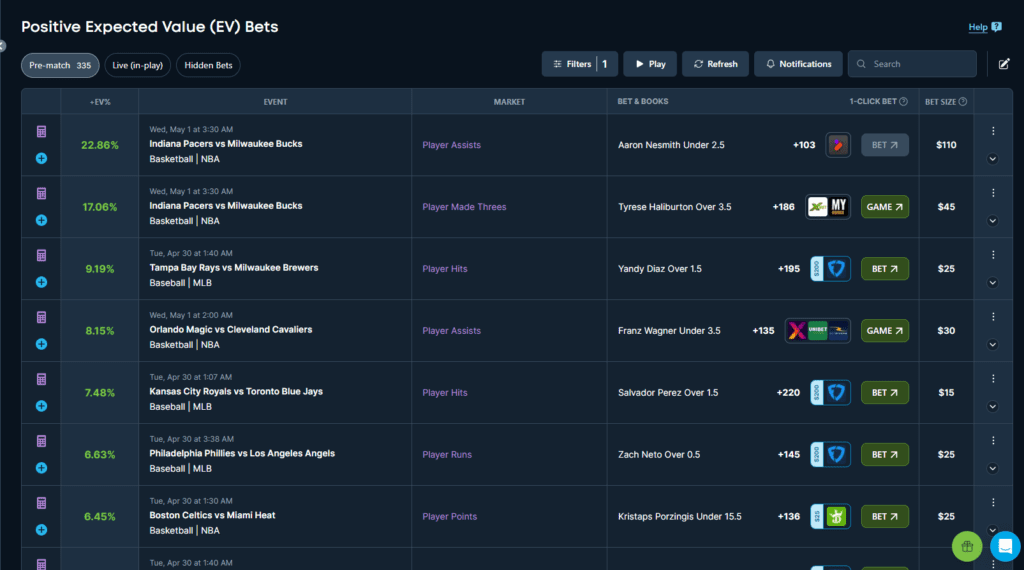This screenshot has height=570, width=1024.
Task: Add Tyrese Haliburton Over 3.5 bet with plus icon
Action: coord(41,221)
